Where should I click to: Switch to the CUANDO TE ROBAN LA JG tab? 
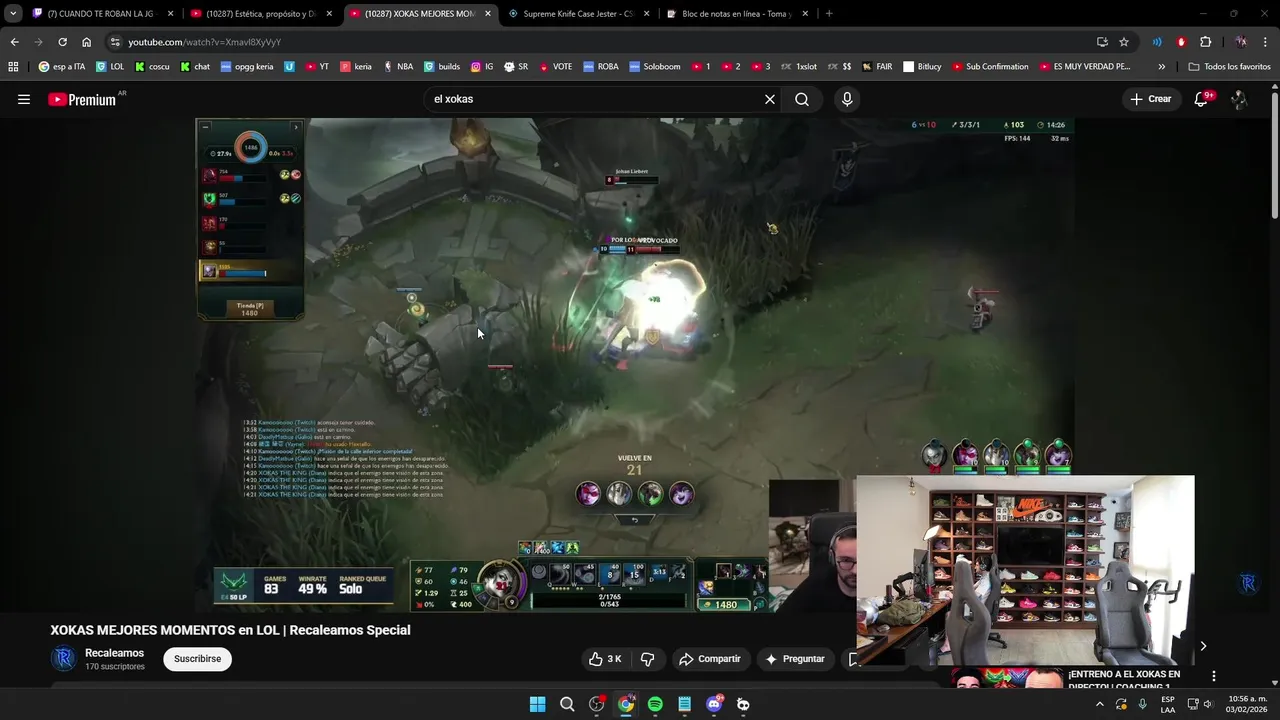tap(100, 14)
